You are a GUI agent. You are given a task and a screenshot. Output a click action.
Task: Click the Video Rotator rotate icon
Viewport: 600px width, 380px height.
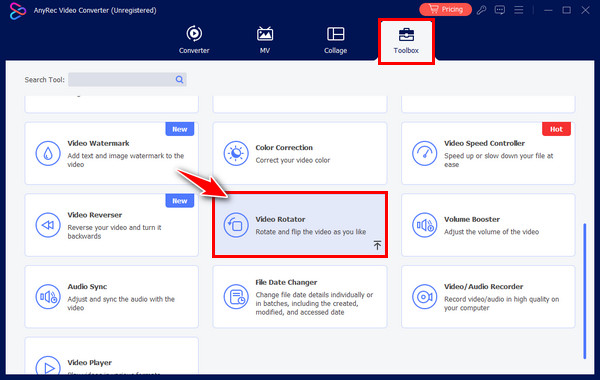pyautogui.click(x=236, y=225)
